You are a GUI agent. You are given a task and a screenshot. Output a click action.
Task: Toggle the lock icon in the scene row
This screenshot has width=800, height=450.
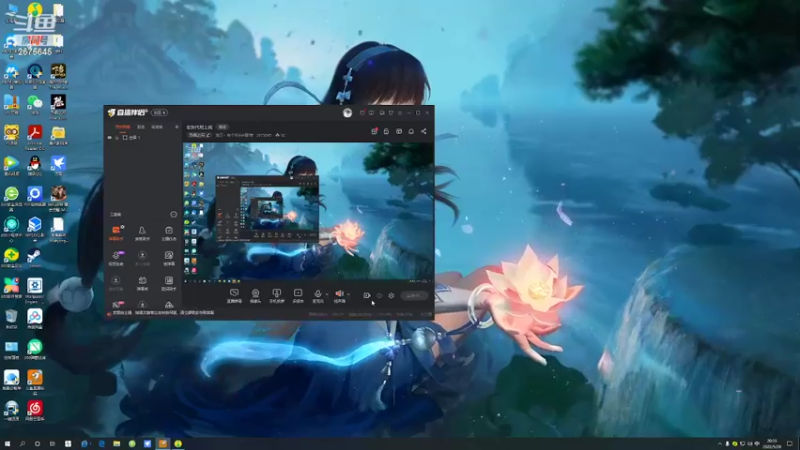click(x=117, y=138)
